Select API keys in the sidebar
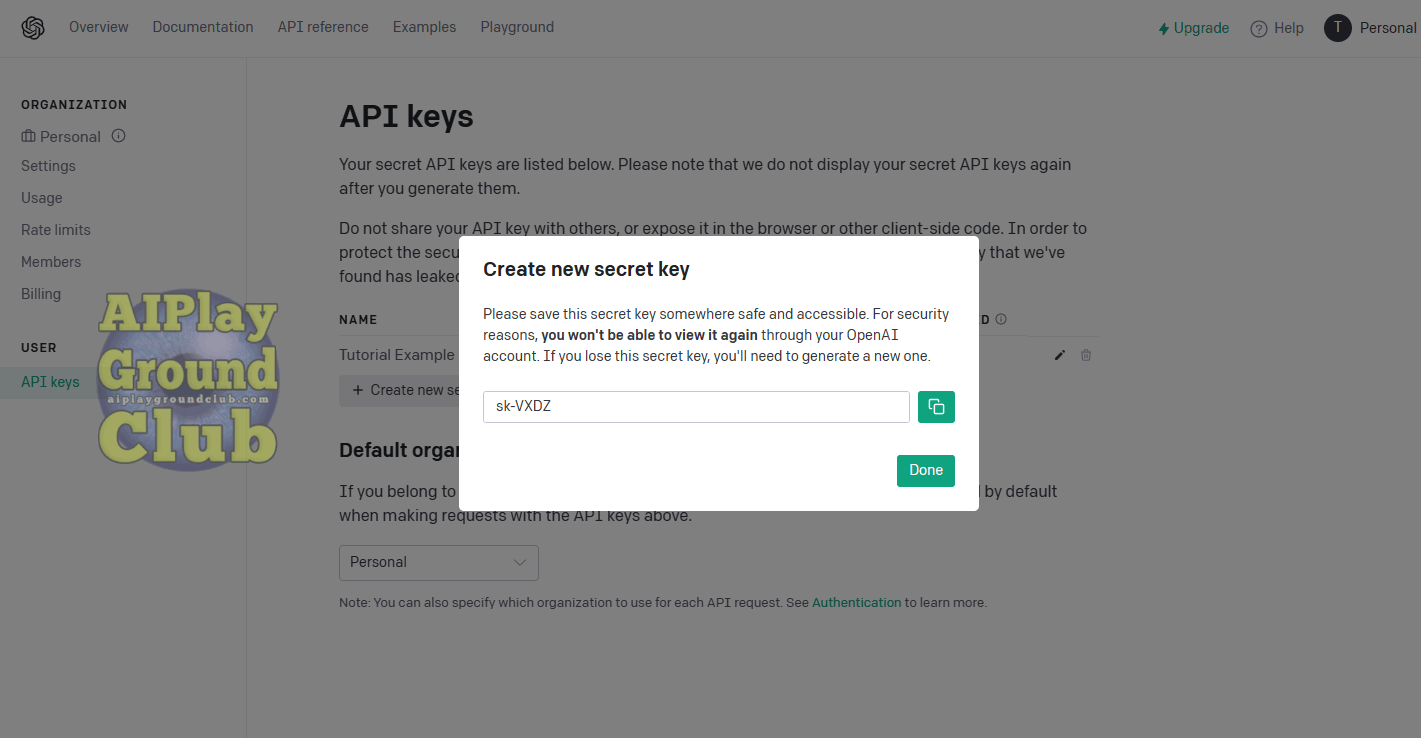The width and height of the screenshot is (1421, 738). [50, 382]
